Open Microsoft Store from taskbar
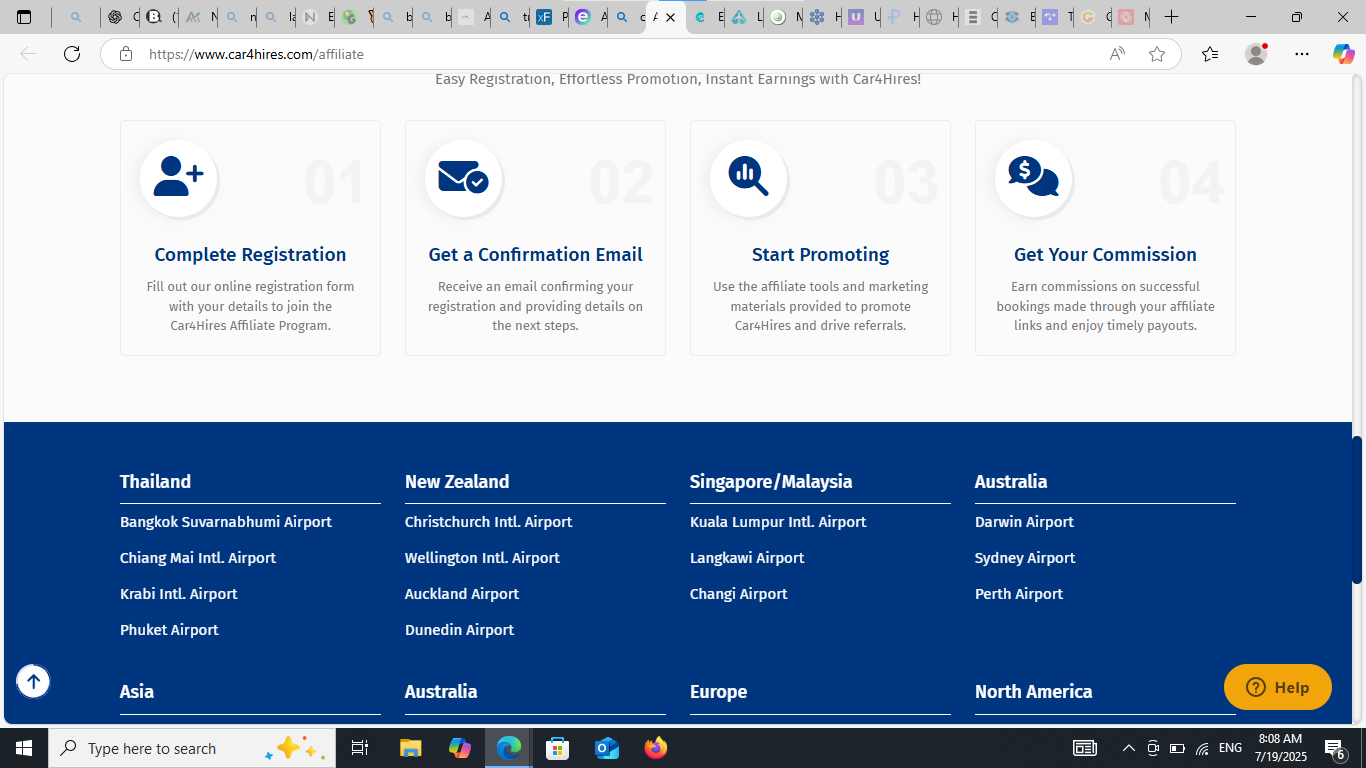 pos(558,748)
